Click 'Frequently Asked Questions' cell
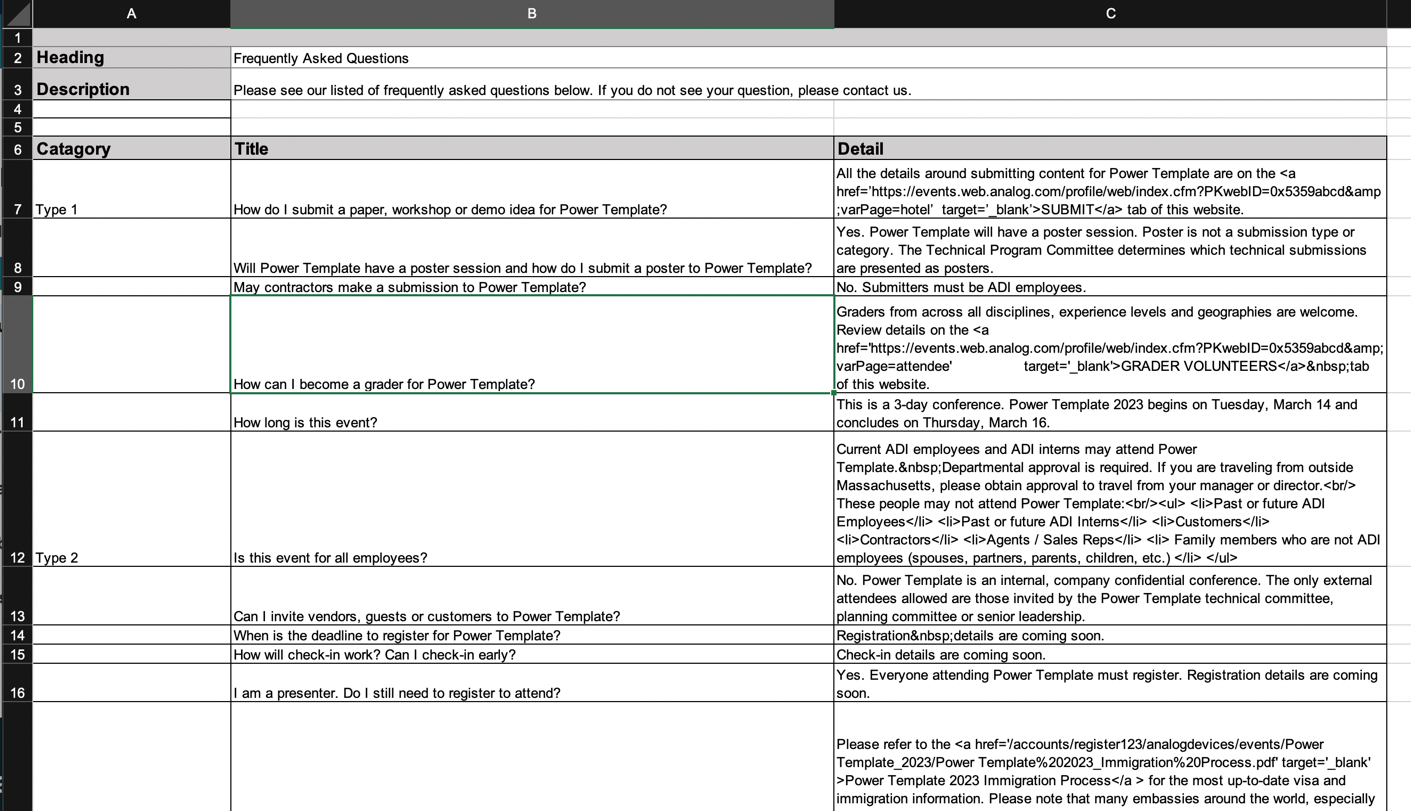The image size is (1411, 811). 808,58
